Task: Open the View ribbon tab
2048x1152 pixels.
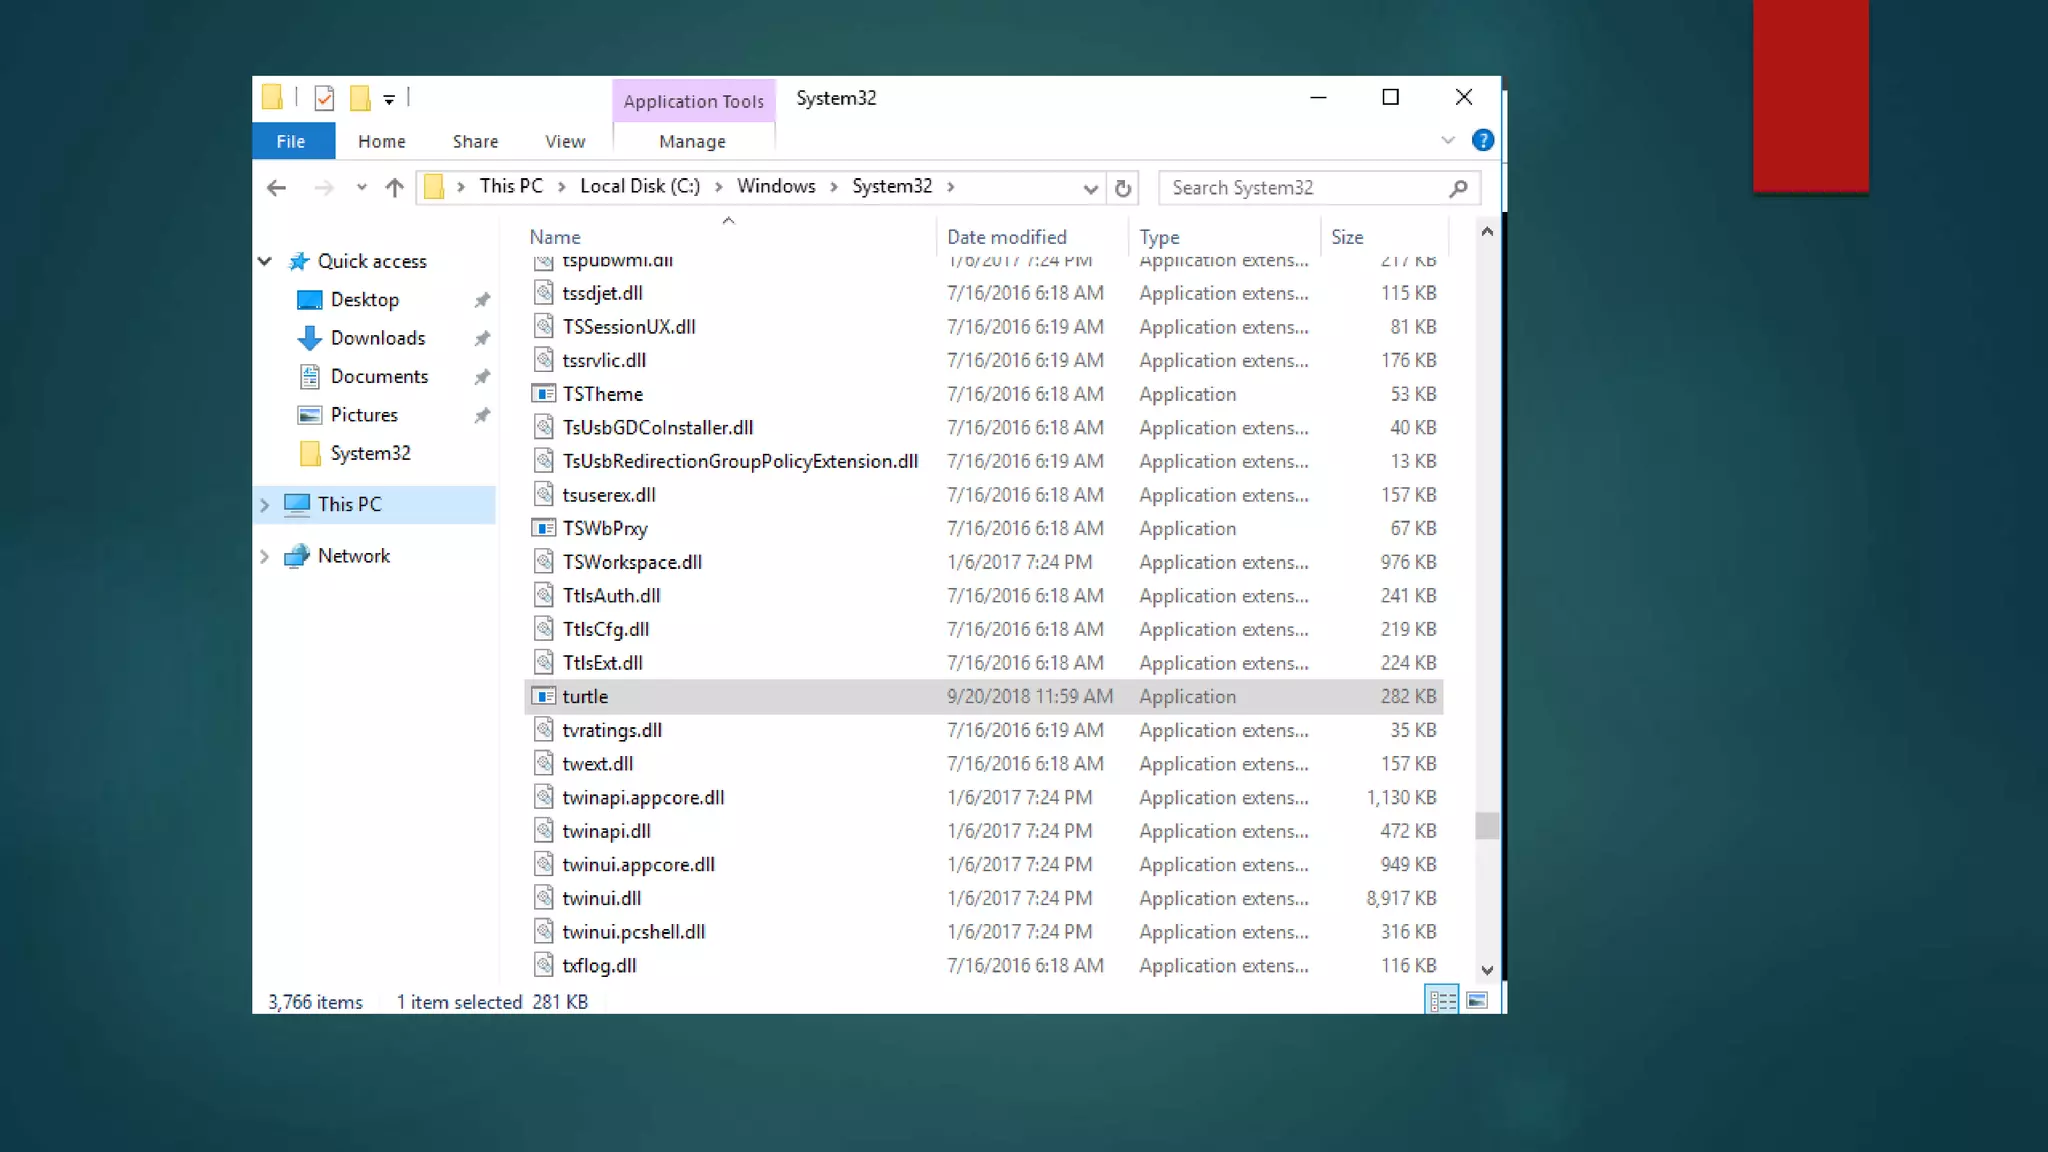Action: click(565, 142)
